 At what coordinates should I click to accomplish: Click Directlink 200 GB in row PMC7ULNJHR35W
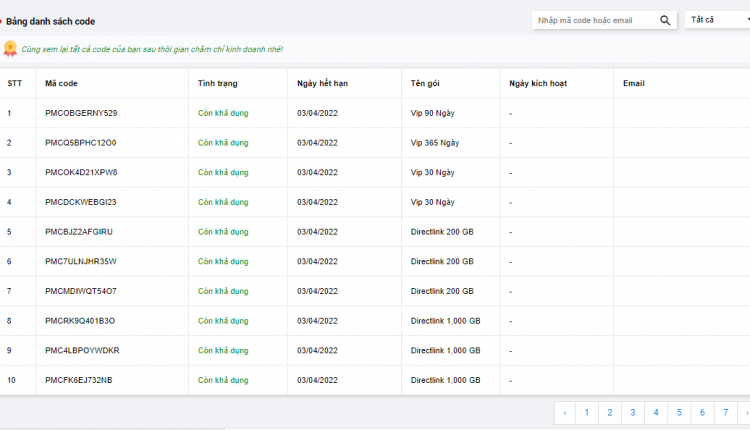coord(442,261)
